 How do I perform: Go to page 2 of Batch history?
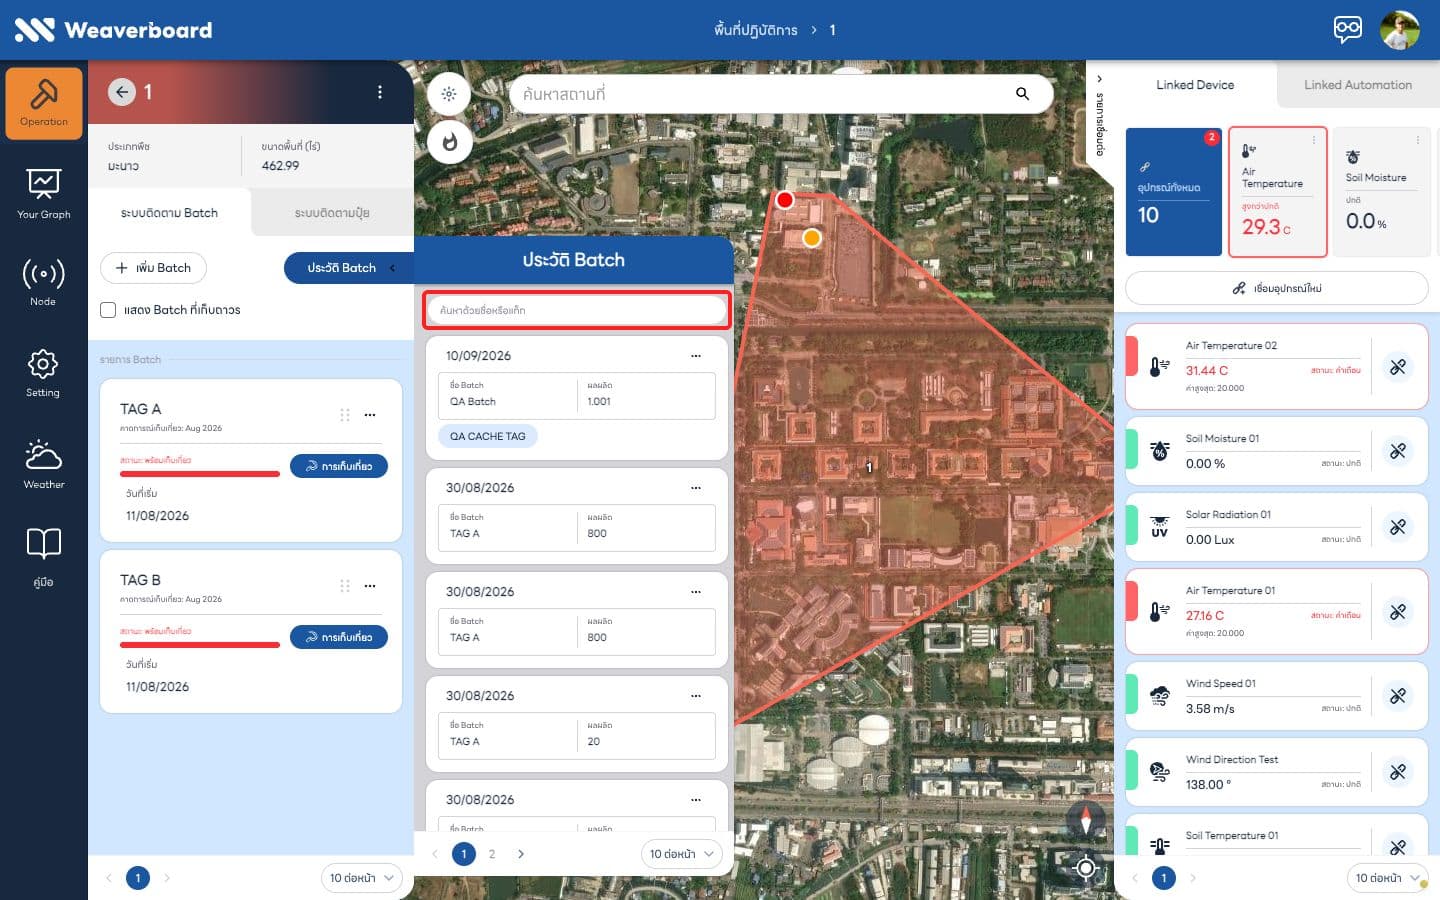tap(492, 854)
